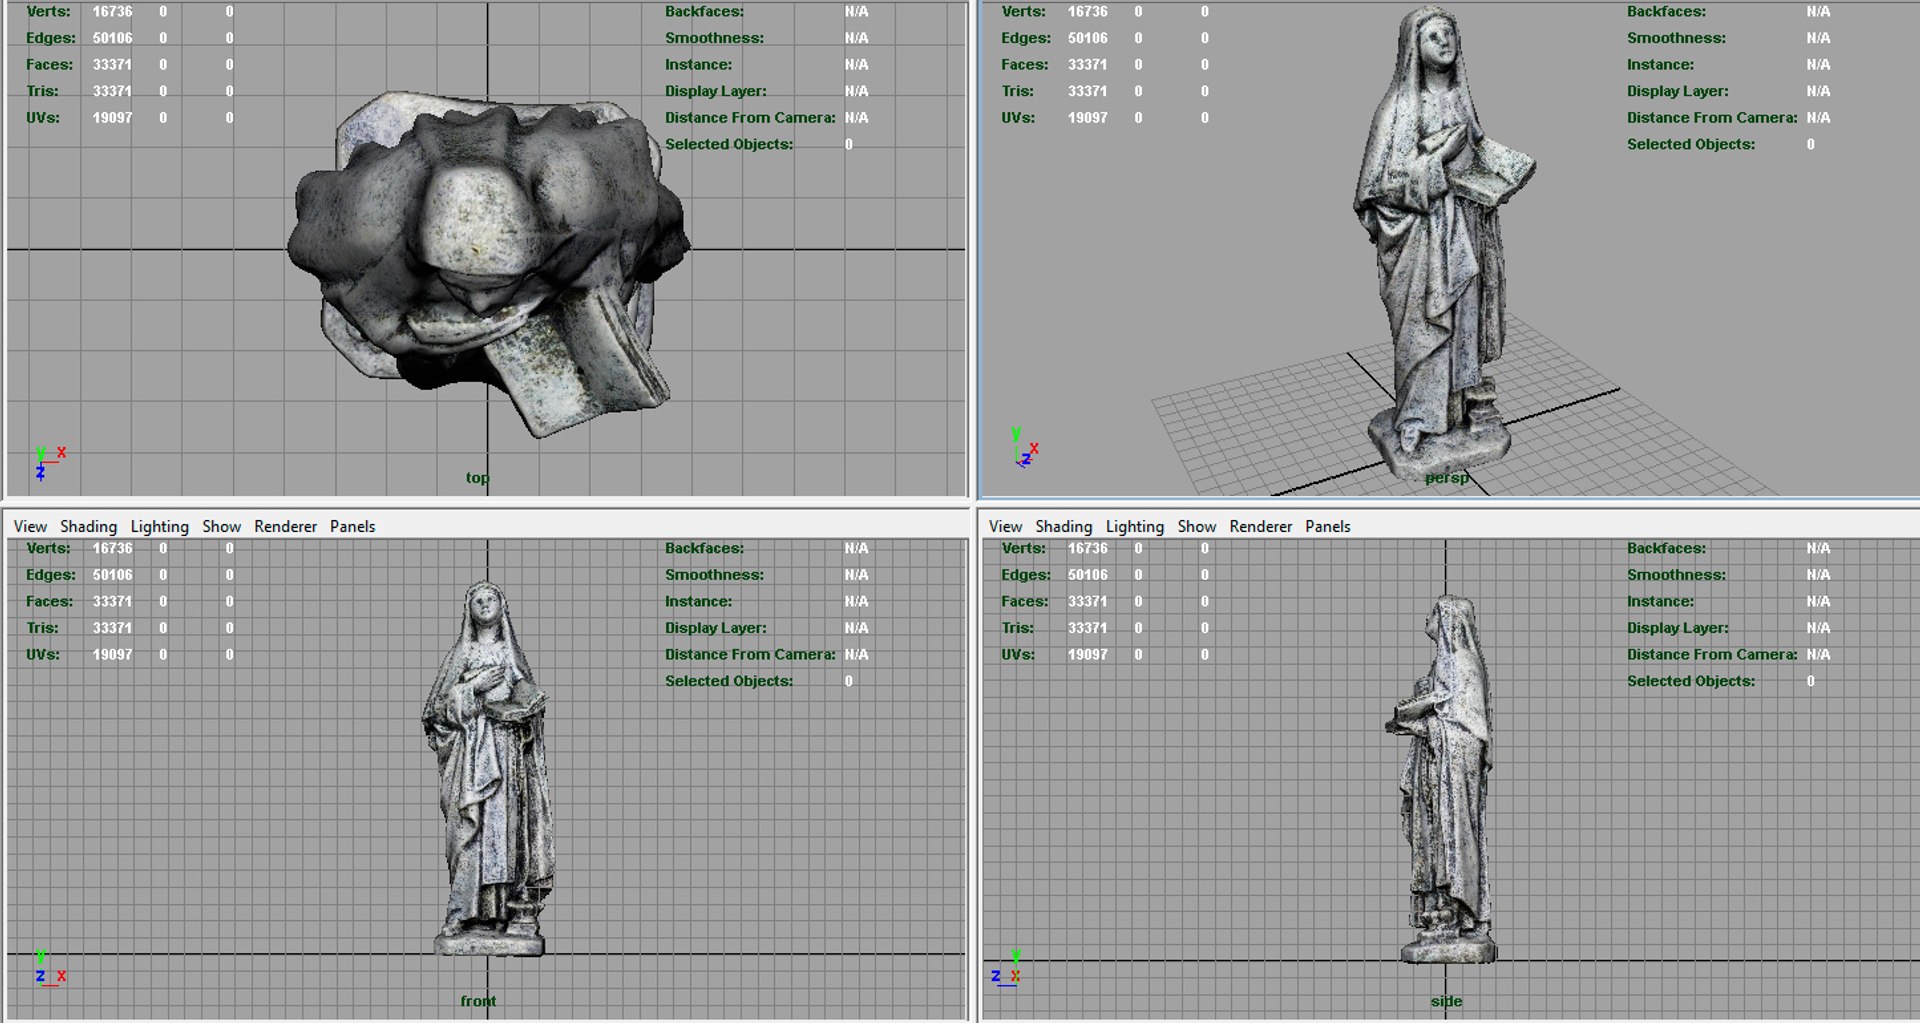Click Edges count 50106 in top viewport
This screenshot has width=1920, height=1023.
click(x=112, y=38)
